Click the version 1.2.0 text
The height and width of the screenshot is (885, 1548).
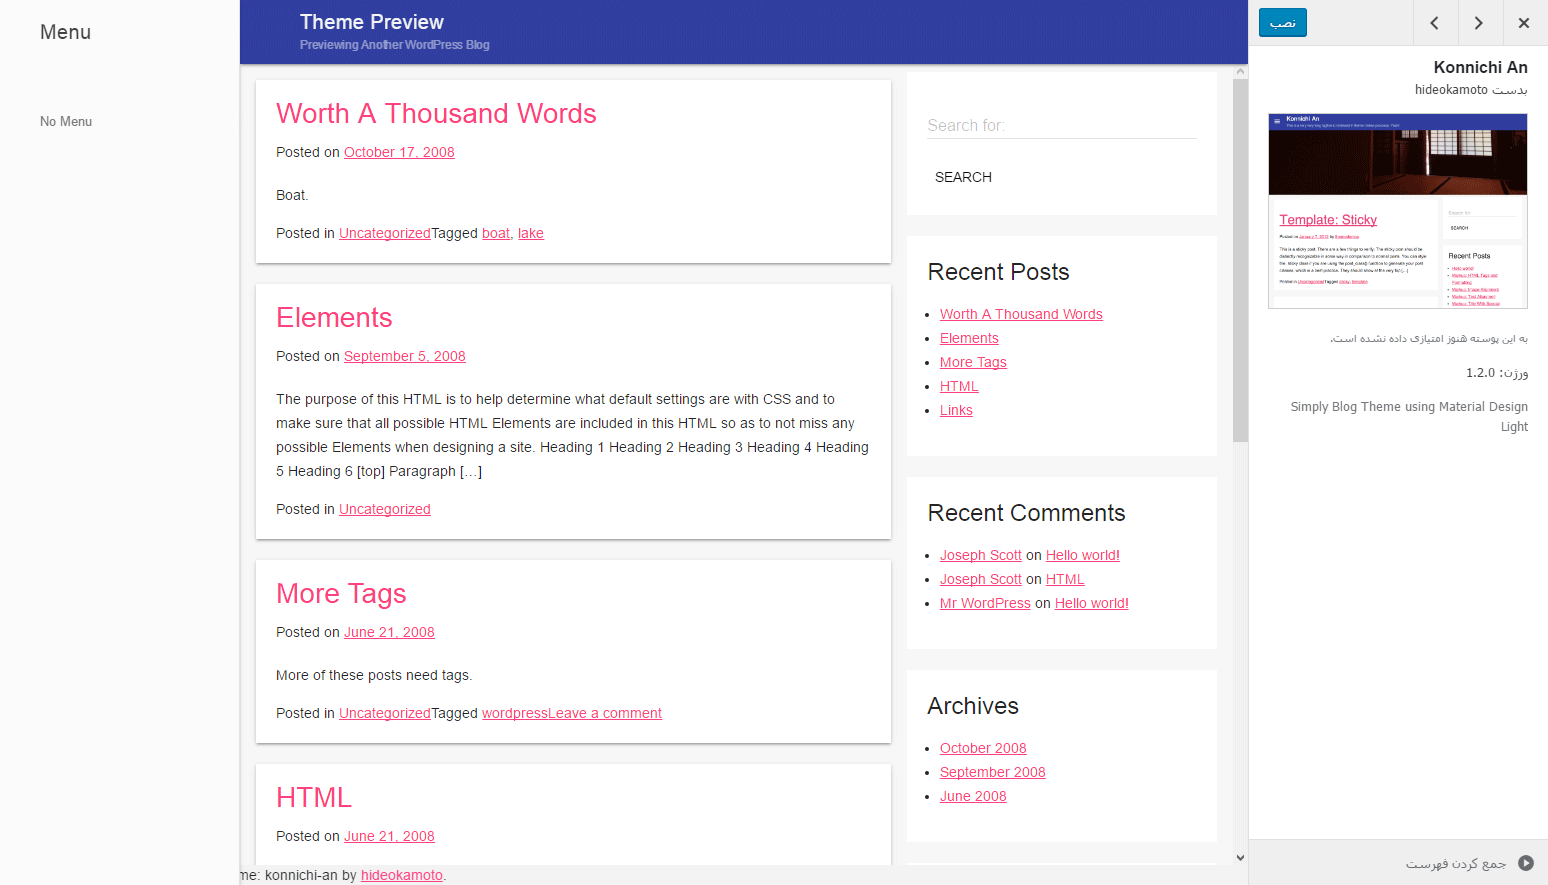coord(1497,373)
